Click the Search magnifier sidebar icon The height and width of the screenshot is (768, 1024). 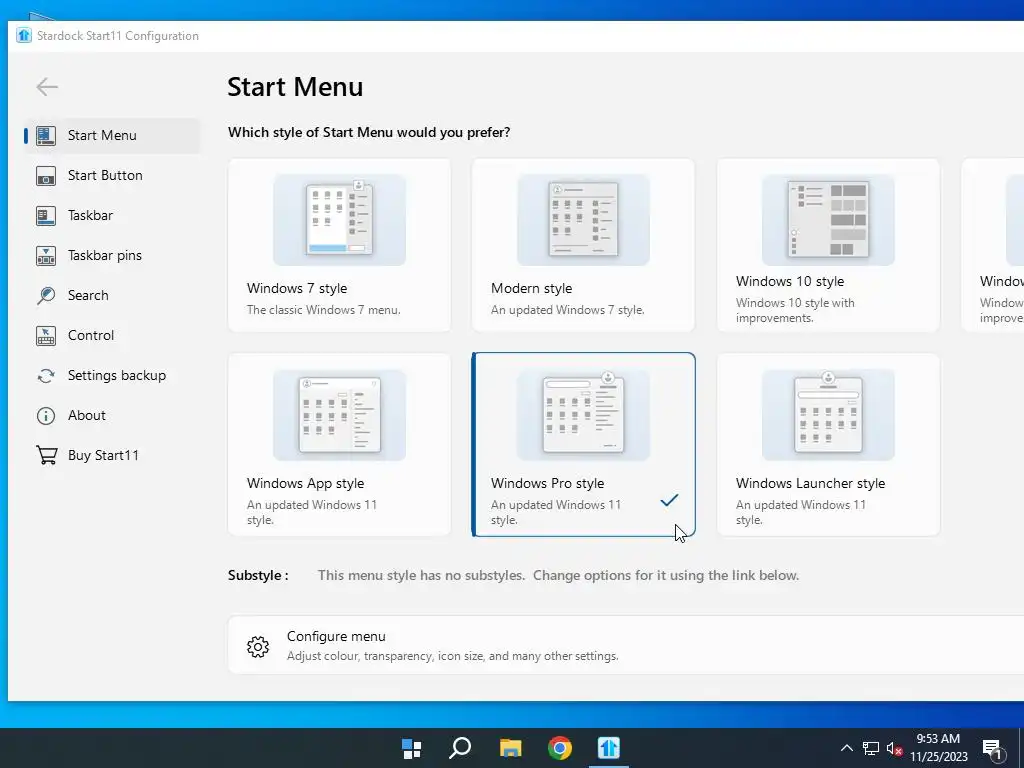click(46, 295)
